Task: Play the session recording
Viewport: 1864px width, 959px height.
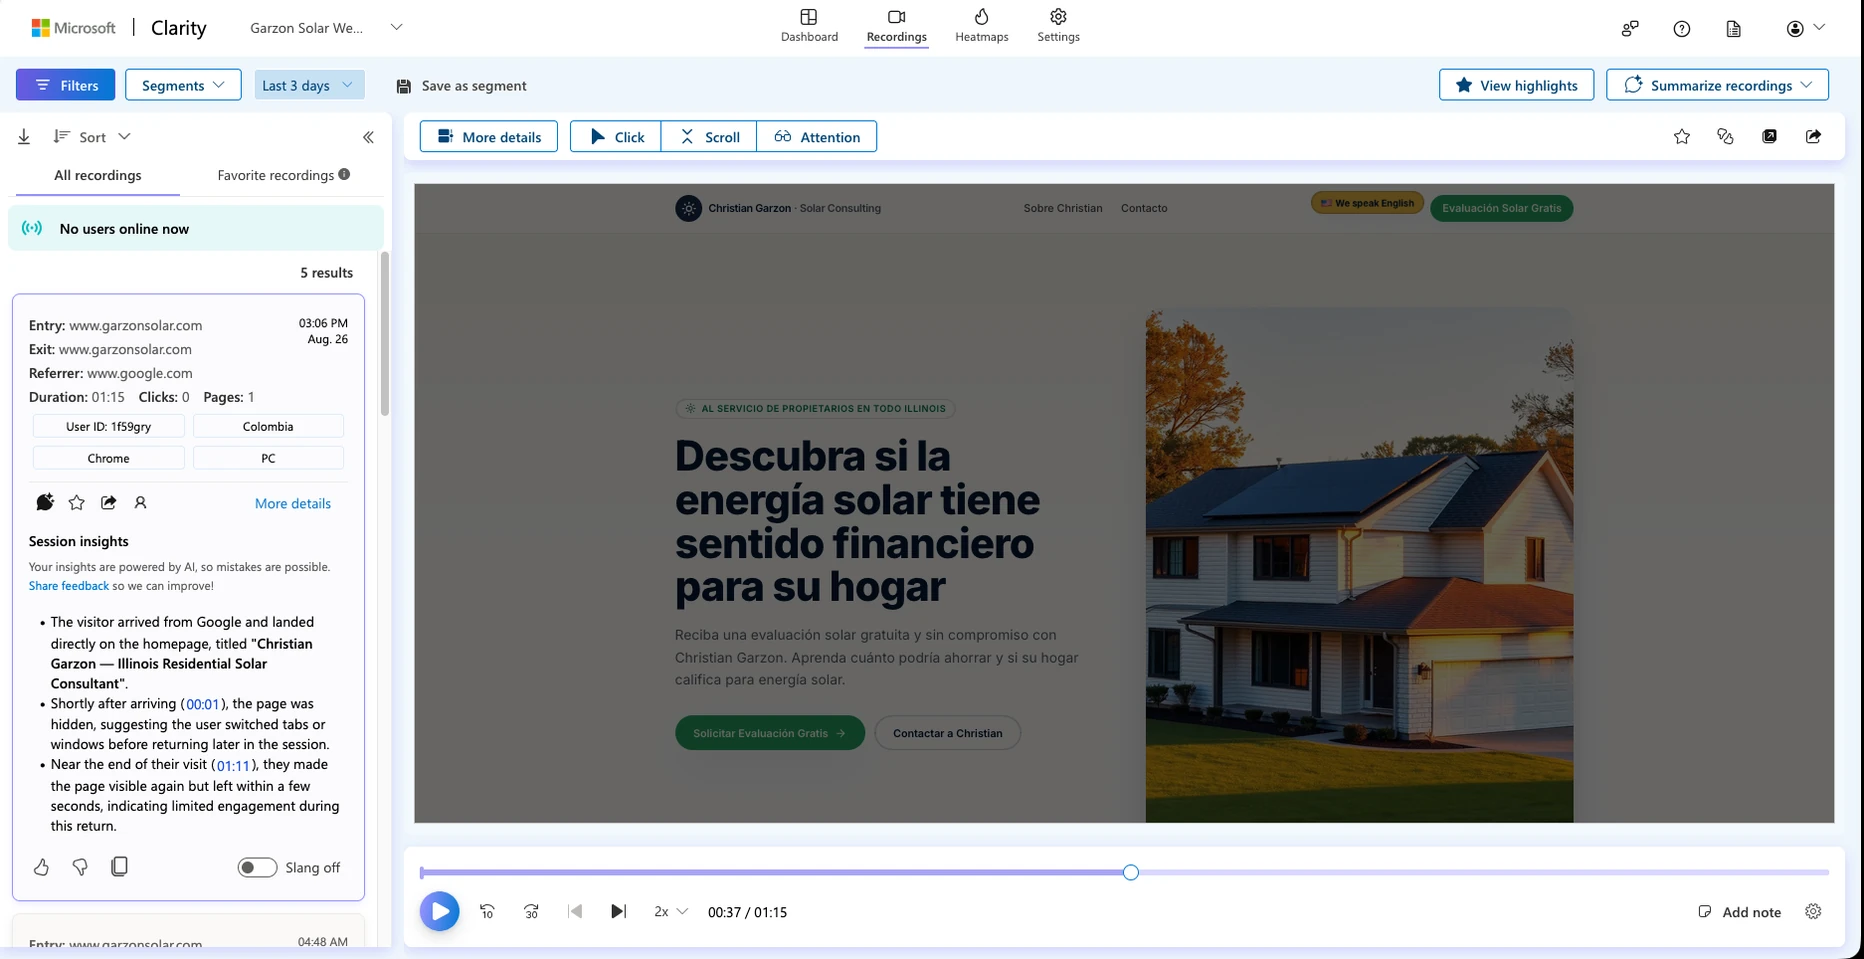Action: 439,911
